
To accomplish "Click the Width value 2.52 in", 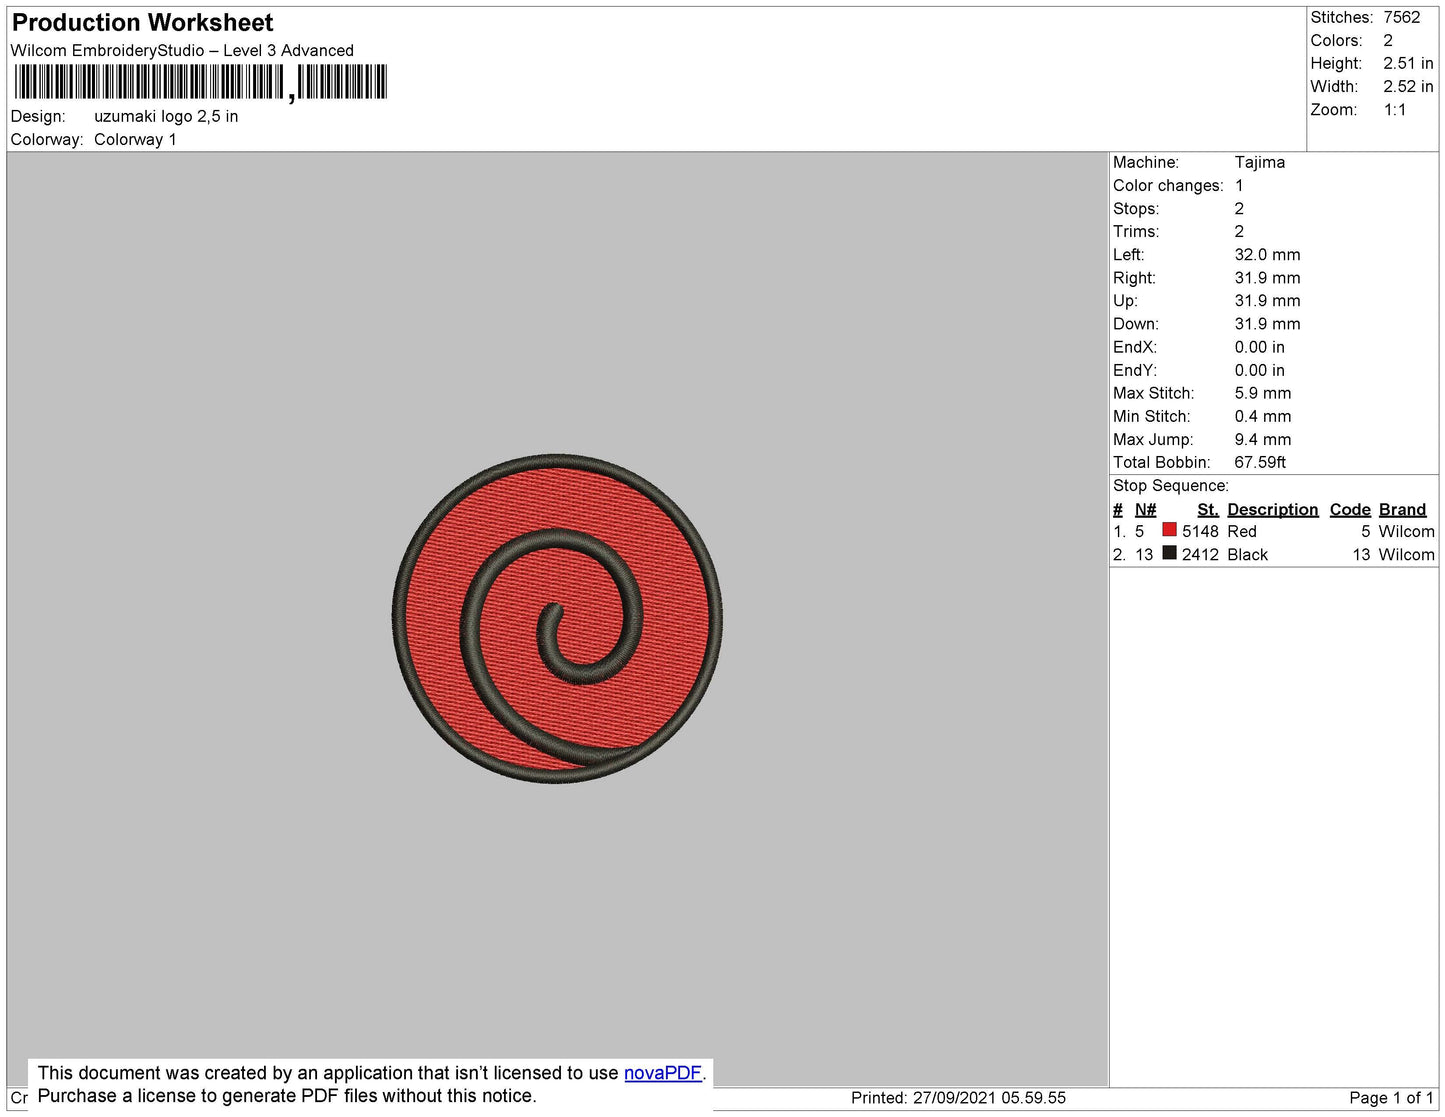I will click(x=1408, y=86).
